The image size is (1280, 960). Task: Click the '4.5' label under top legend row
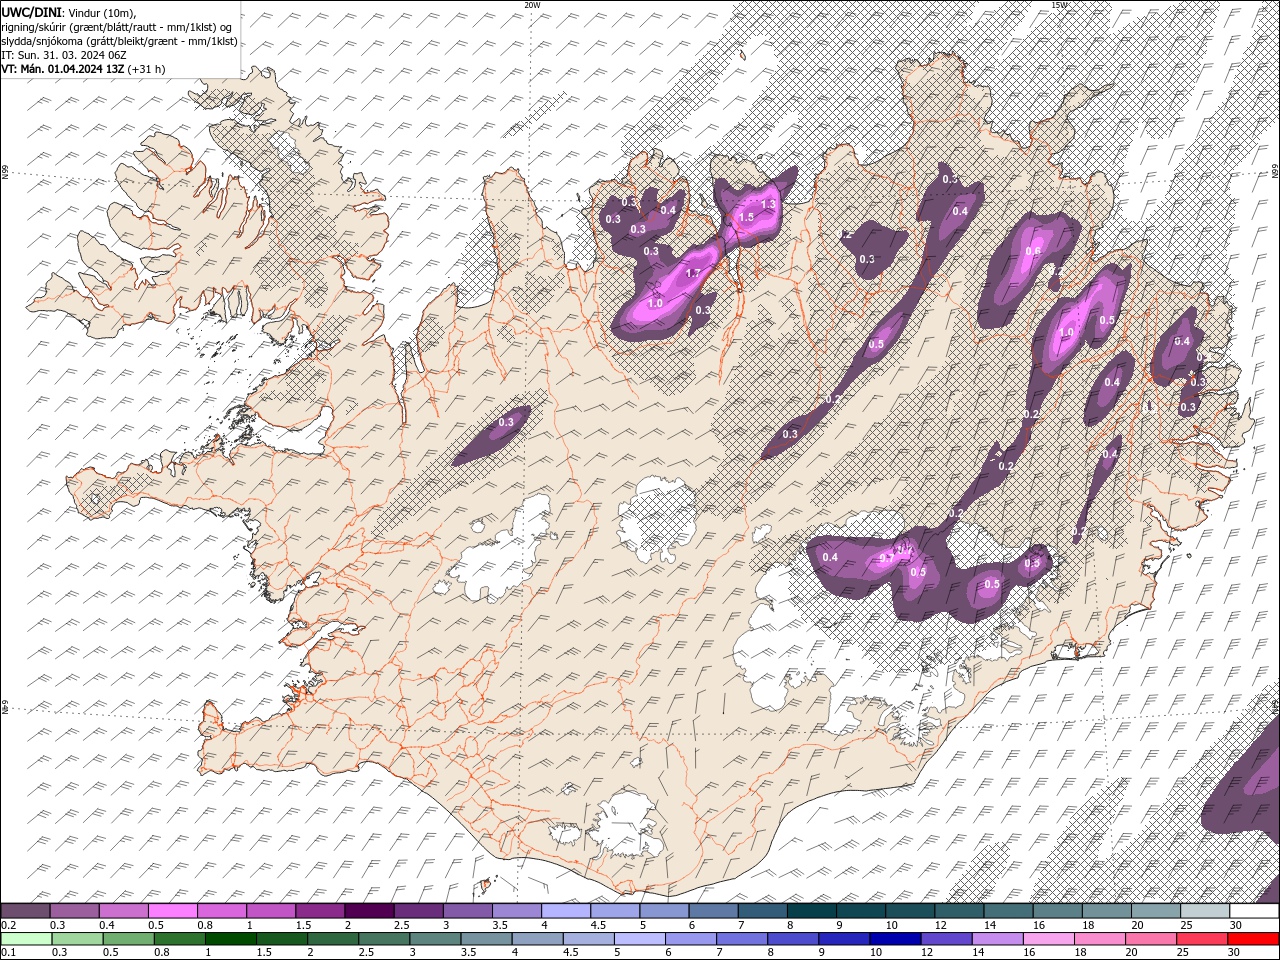(598, 925)
